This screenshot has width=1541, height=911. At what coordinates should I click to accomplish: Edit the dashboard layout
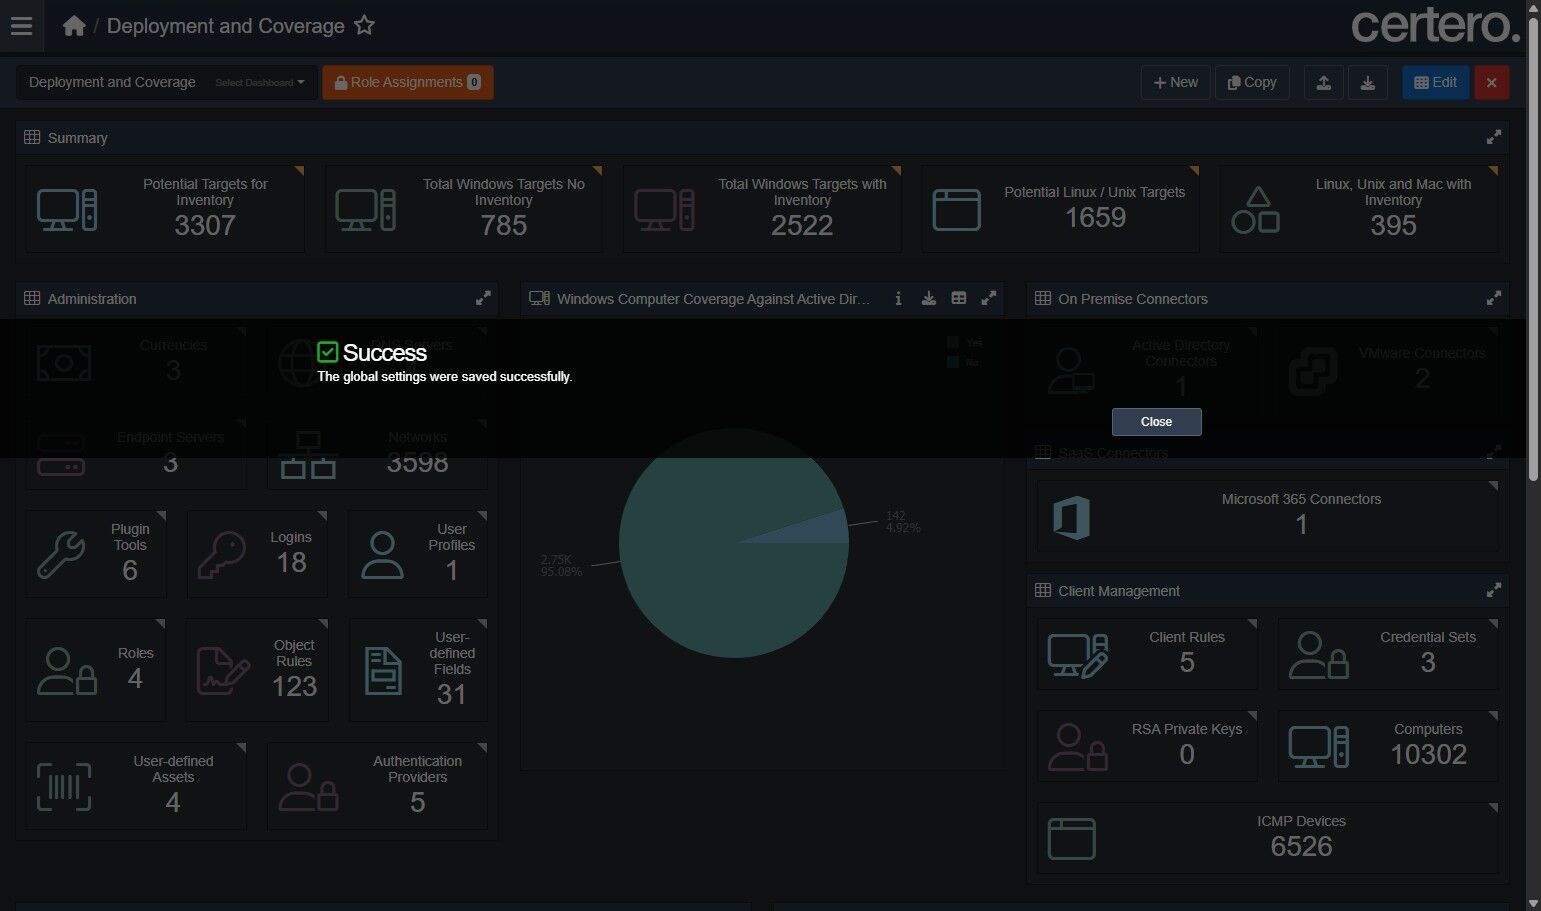pyautogui.click(x=1435, y=82)
